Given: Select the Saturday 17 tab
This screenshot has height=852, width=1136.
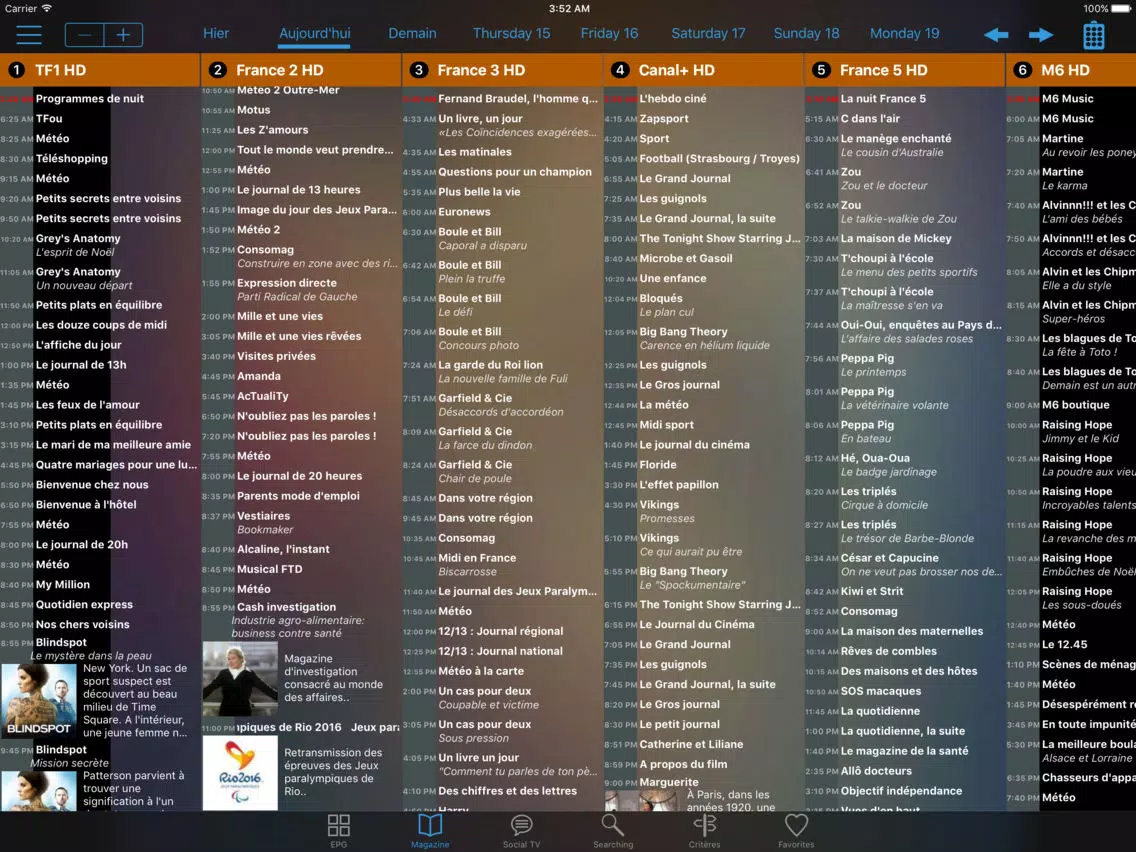Looking at the screenshot, I should 708,33.
